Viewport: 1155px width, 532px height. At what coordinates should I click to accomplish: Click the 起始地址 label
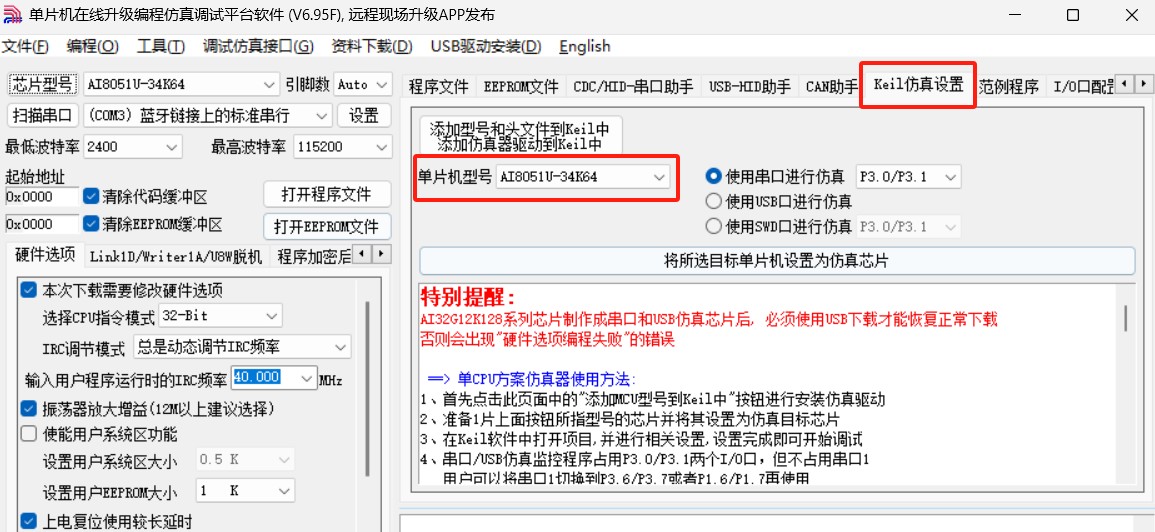[35, 177]
